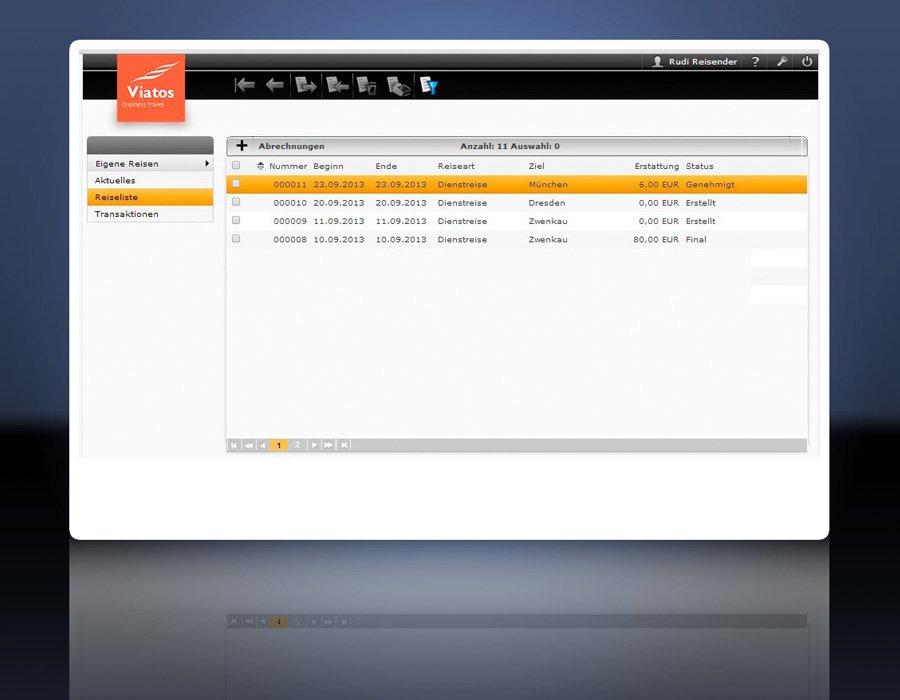Viewport: 900px width, 700px height.
Task: Open the Eigene Reisen menu entry
Action: click(150, 164)
